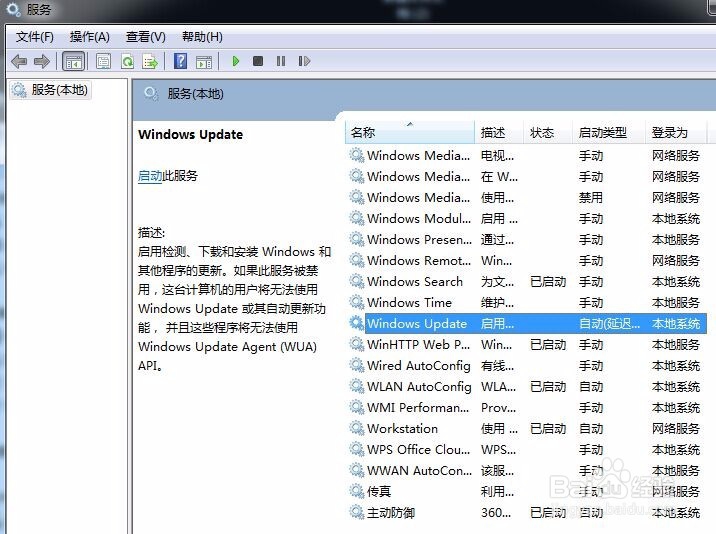The width and height of the screenshot is (716, 534).
Task: Select the 主动防御 service row
Action: [x=526, y=513]
